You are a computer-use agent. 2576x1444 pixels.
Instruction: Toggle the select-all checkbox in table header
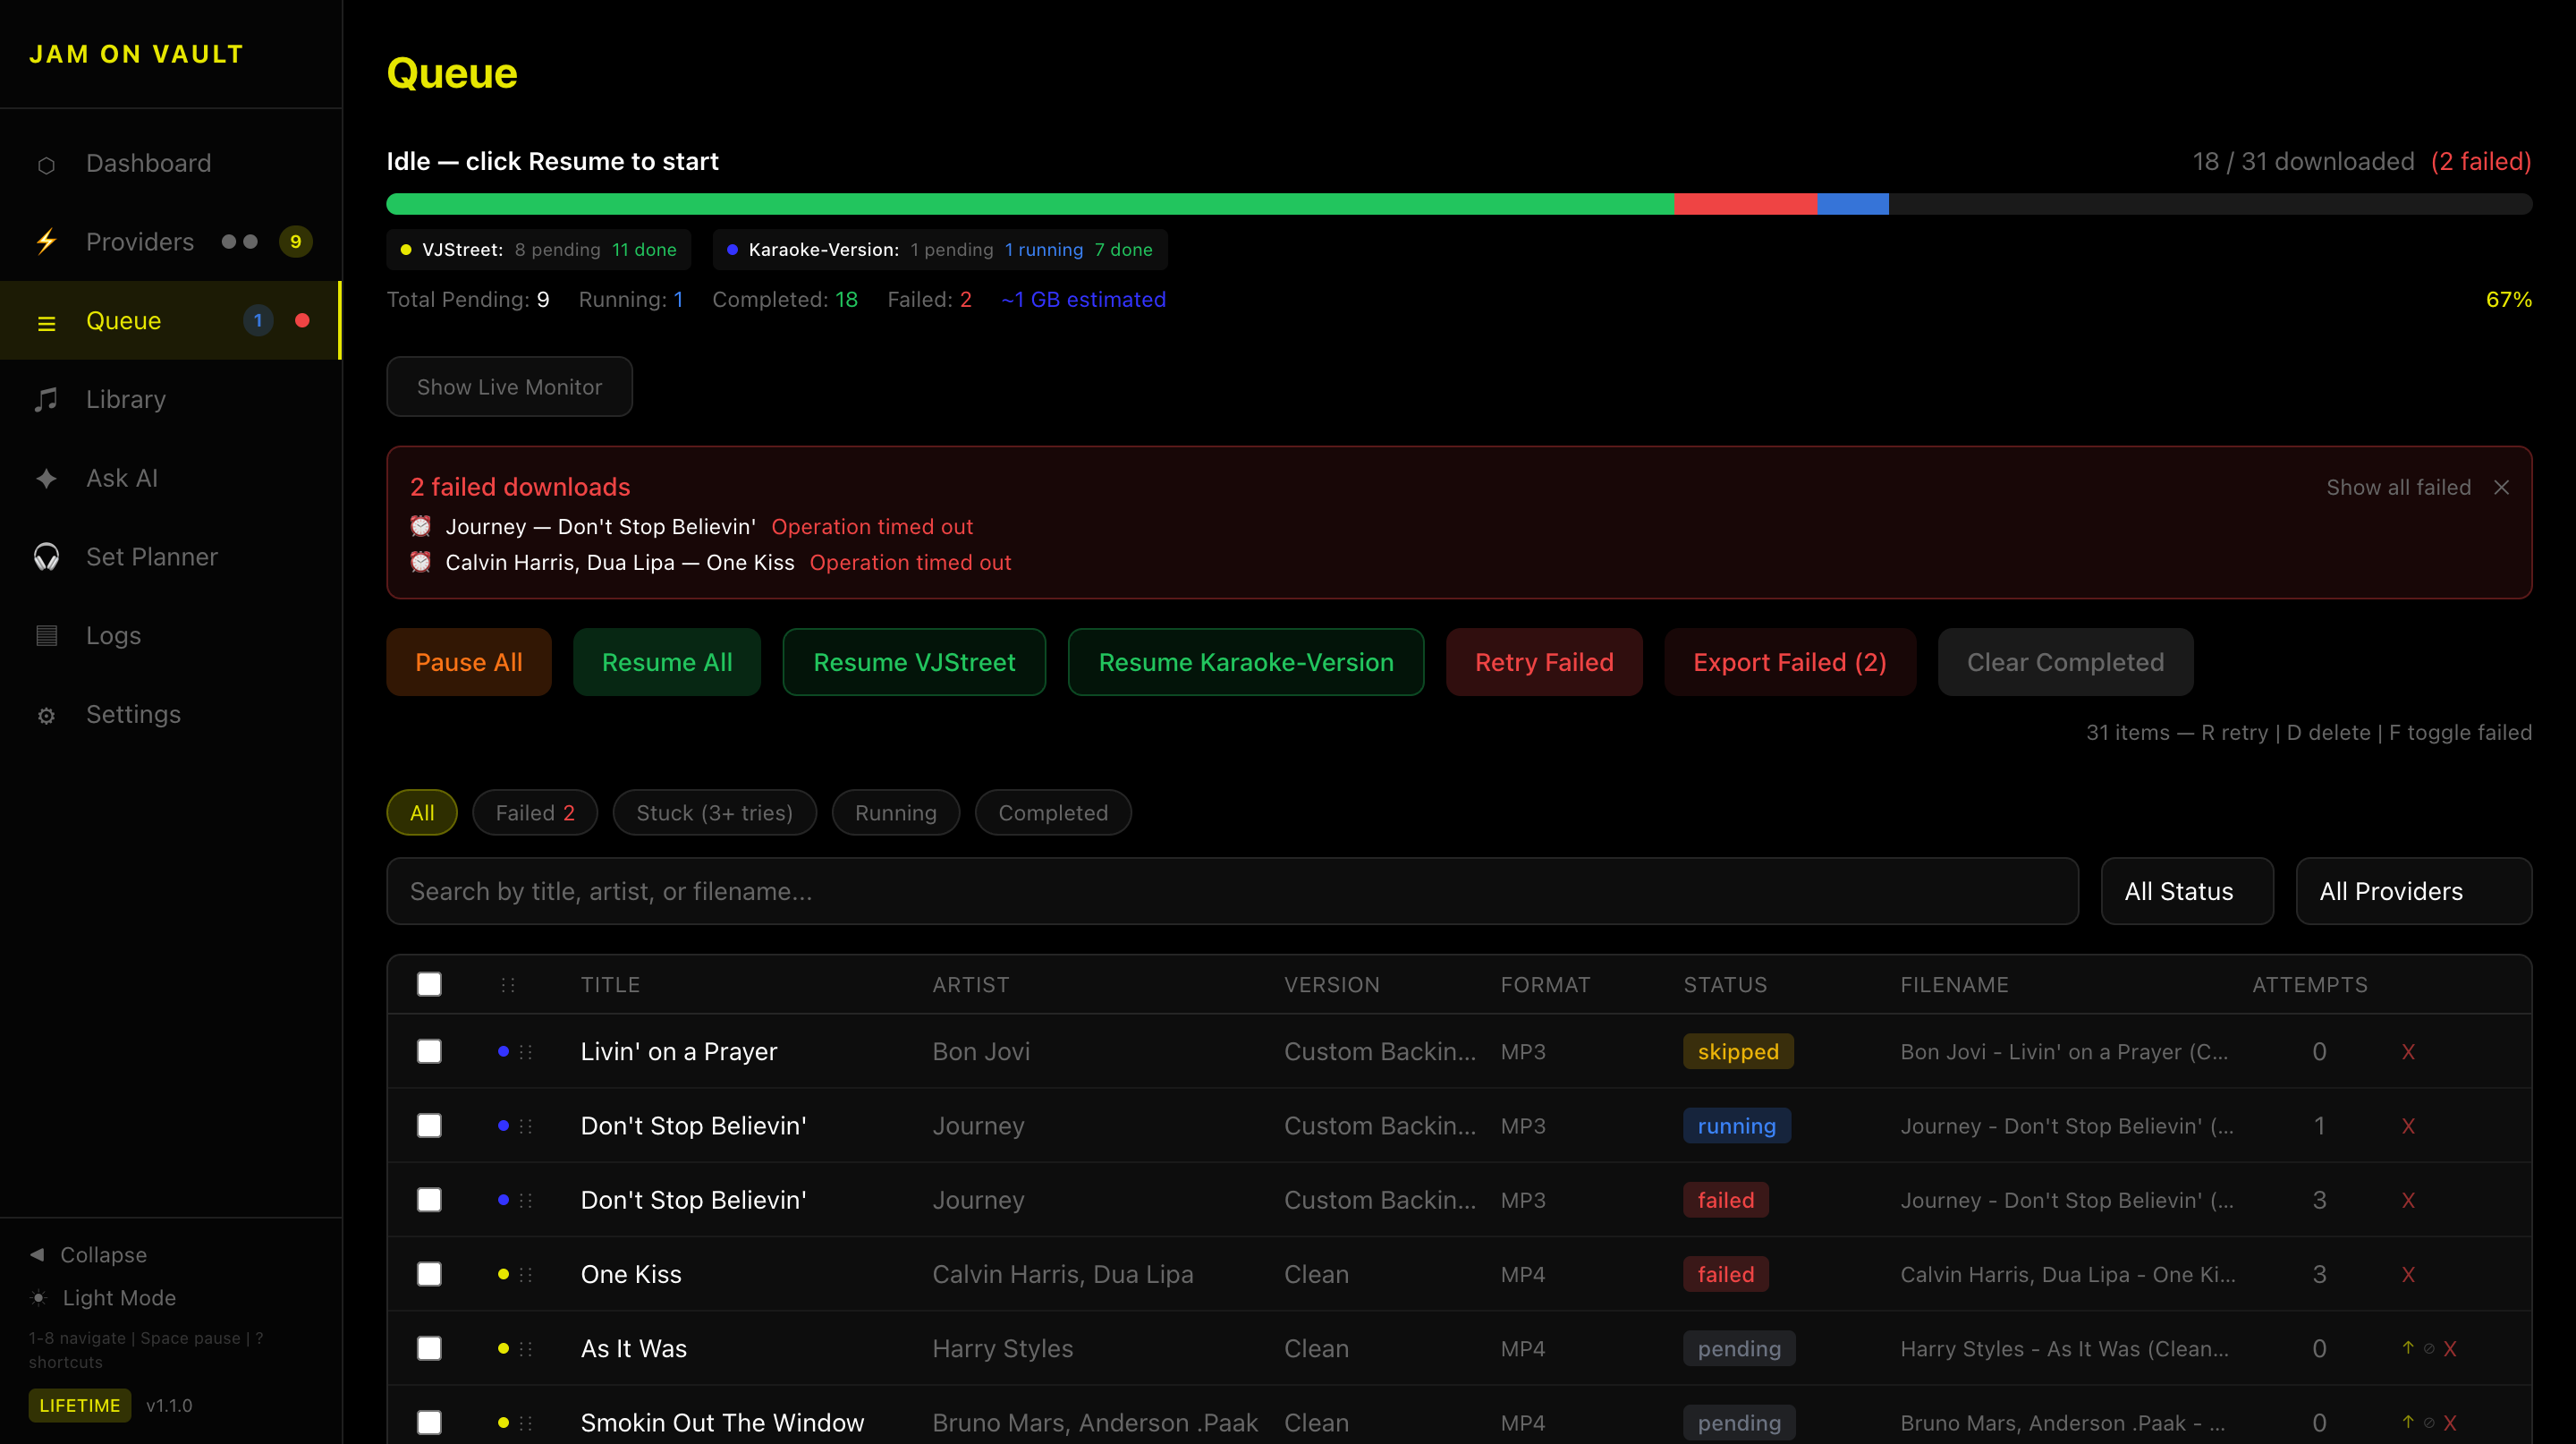pos(429,984)
